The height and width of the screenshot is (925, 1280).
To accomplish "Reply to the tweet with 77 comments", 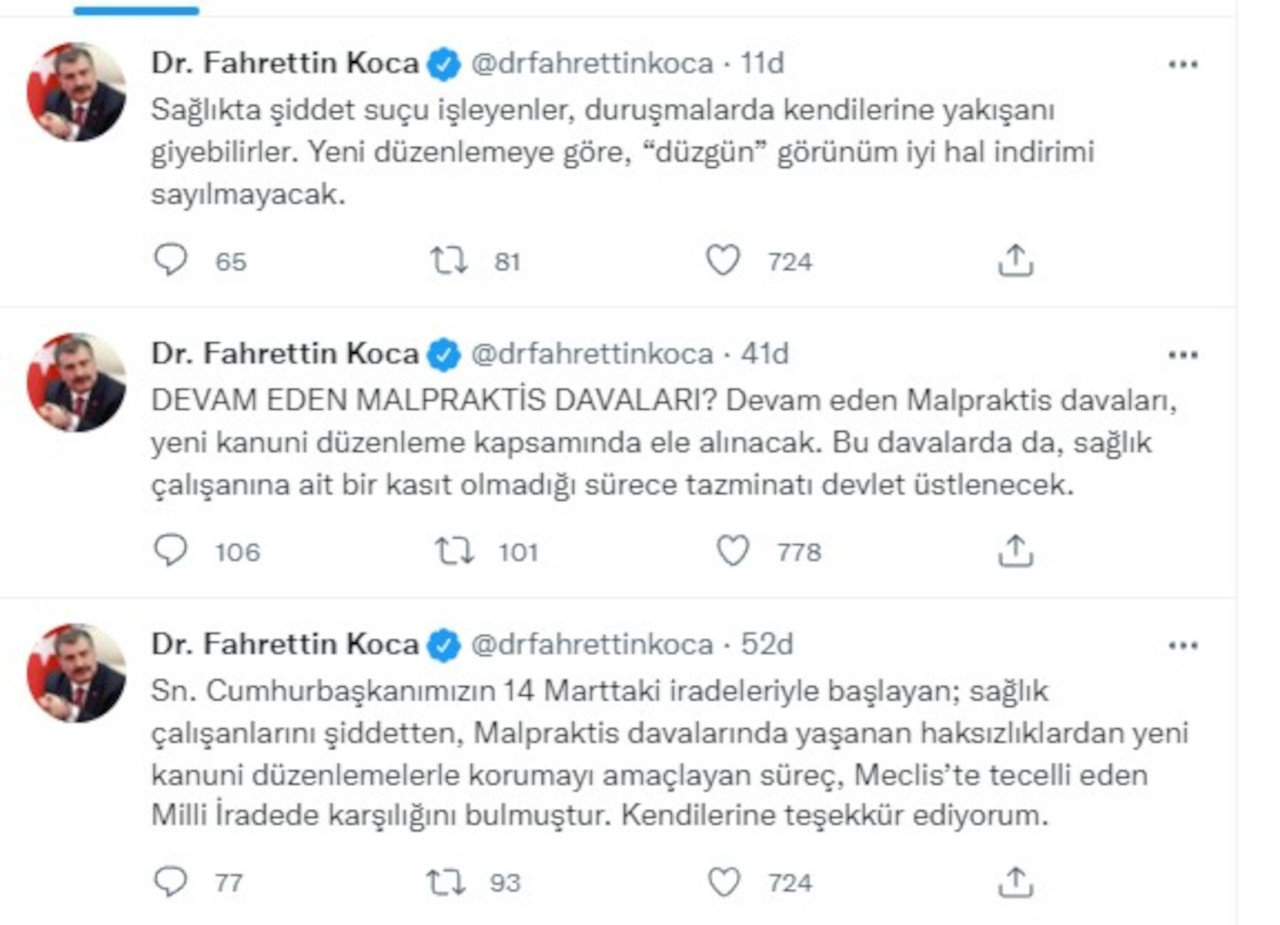I will coord(171,882).
